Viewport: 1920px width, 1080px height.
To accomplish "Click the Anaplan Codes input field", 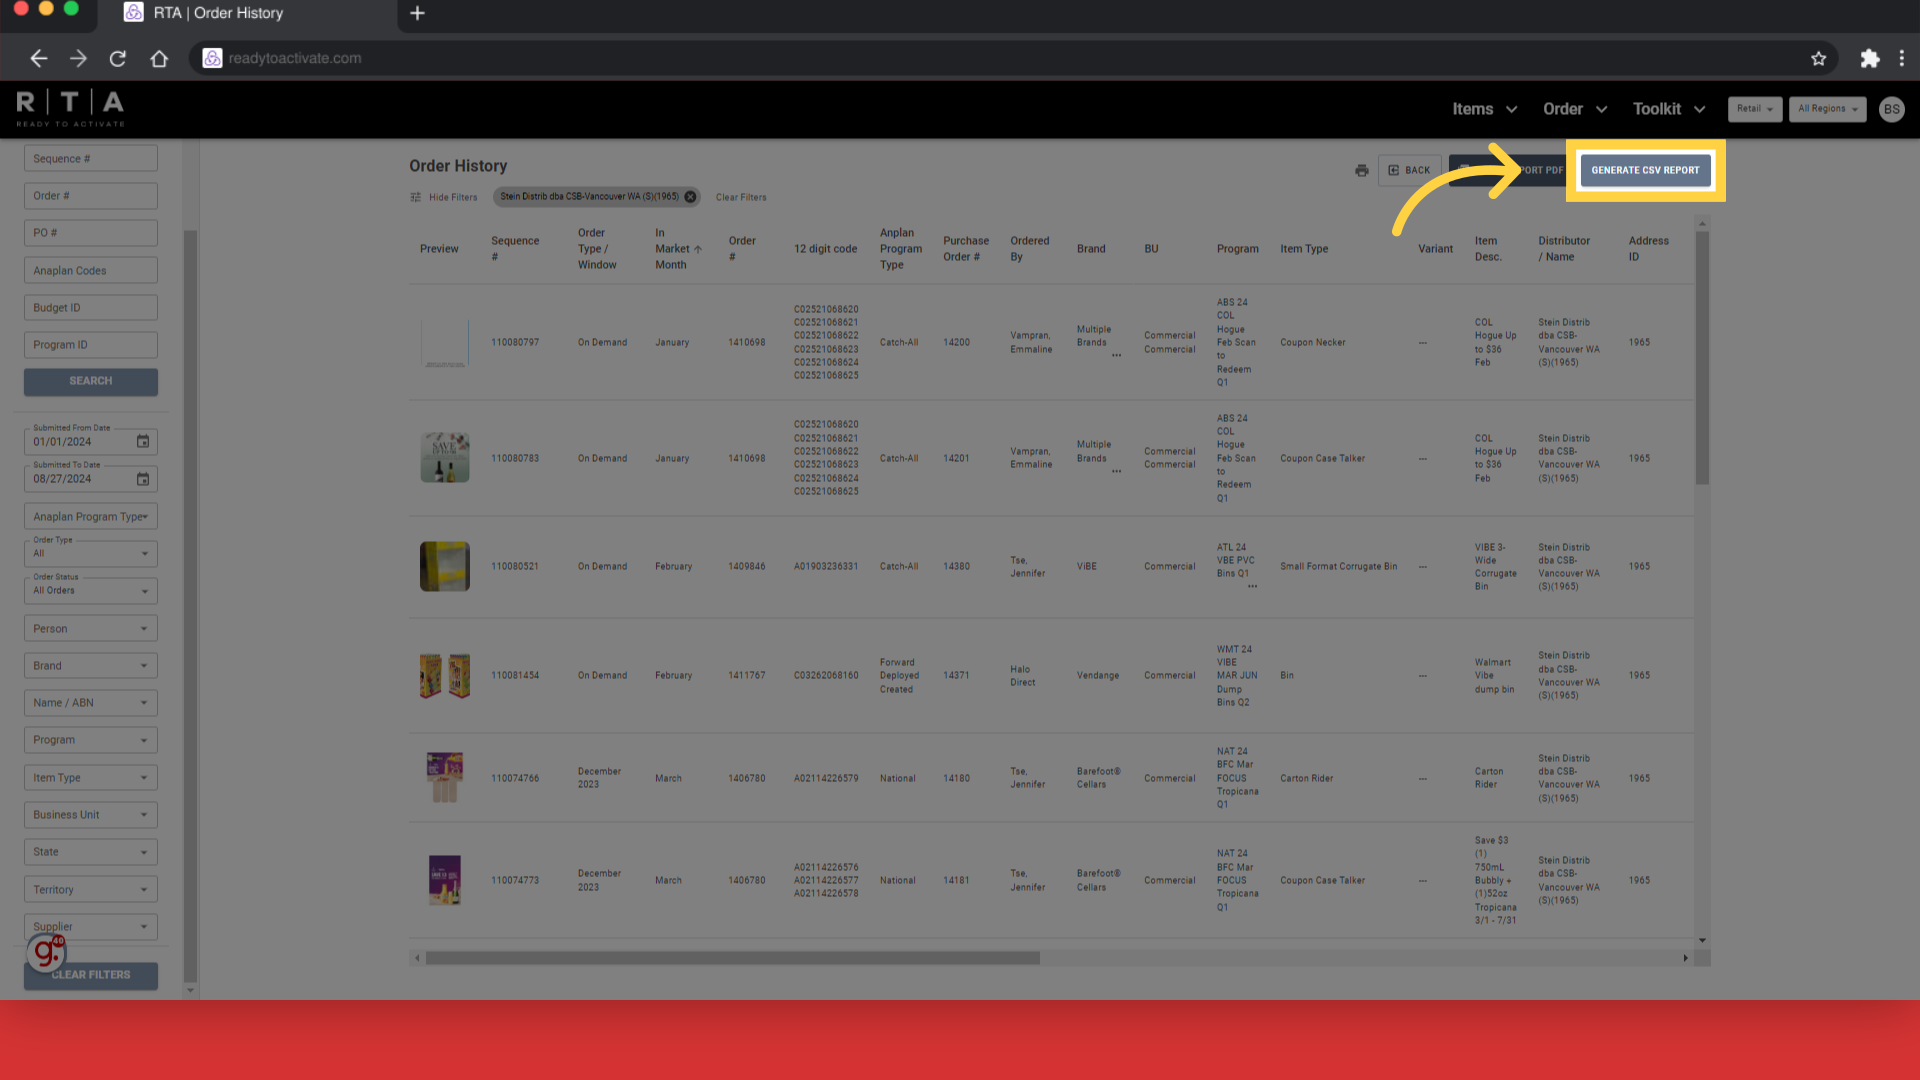I will tap(90, 271).
